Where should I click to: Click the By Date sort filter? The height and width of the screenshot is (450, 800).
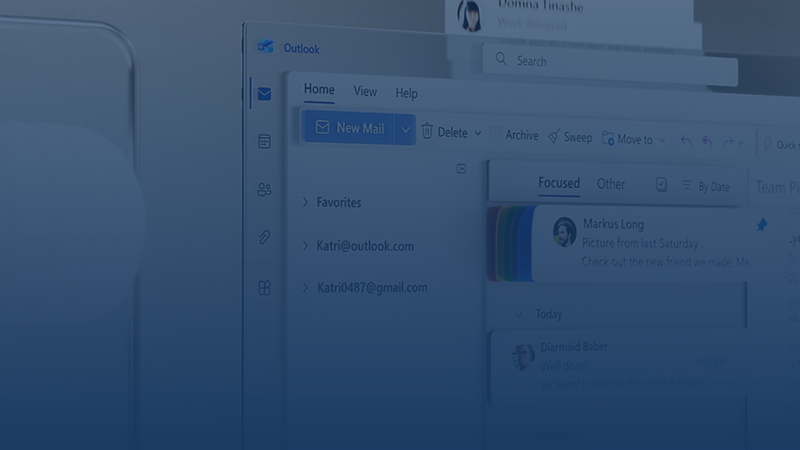pyautogui.click(x=706, y=186)
